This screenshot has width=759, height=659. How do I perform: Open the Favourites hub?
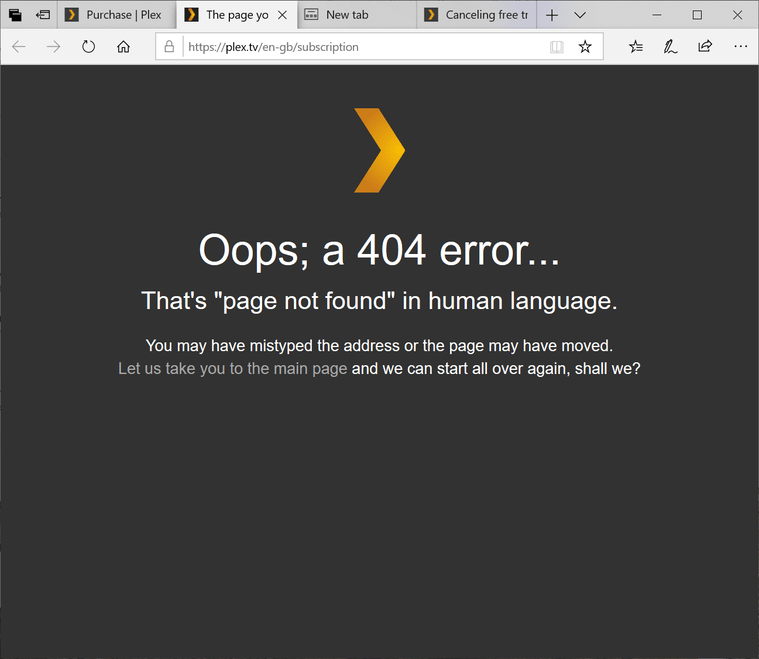(x=636, y=46)
